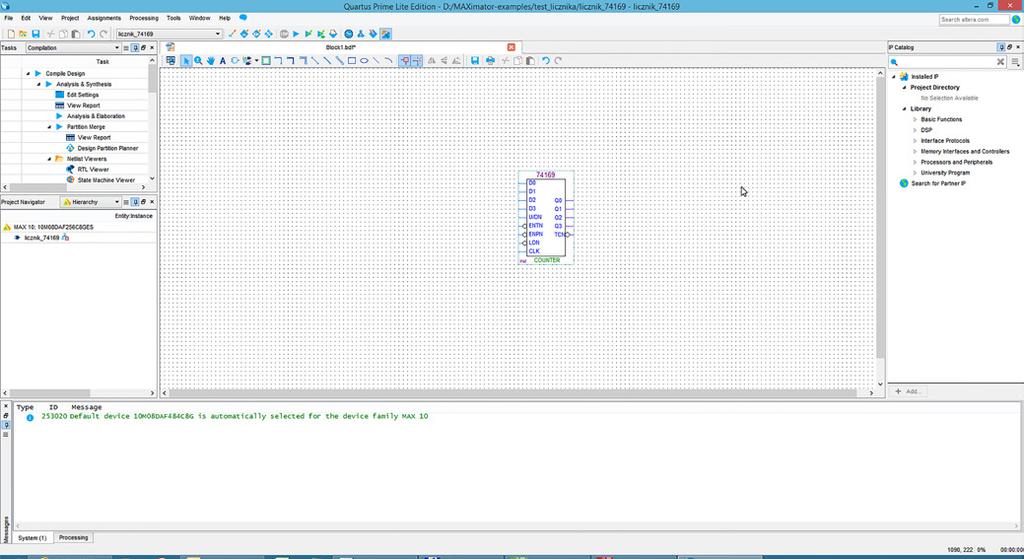
Task: Collapse the Netlist Viewers folder
Action: click(50, 159)
